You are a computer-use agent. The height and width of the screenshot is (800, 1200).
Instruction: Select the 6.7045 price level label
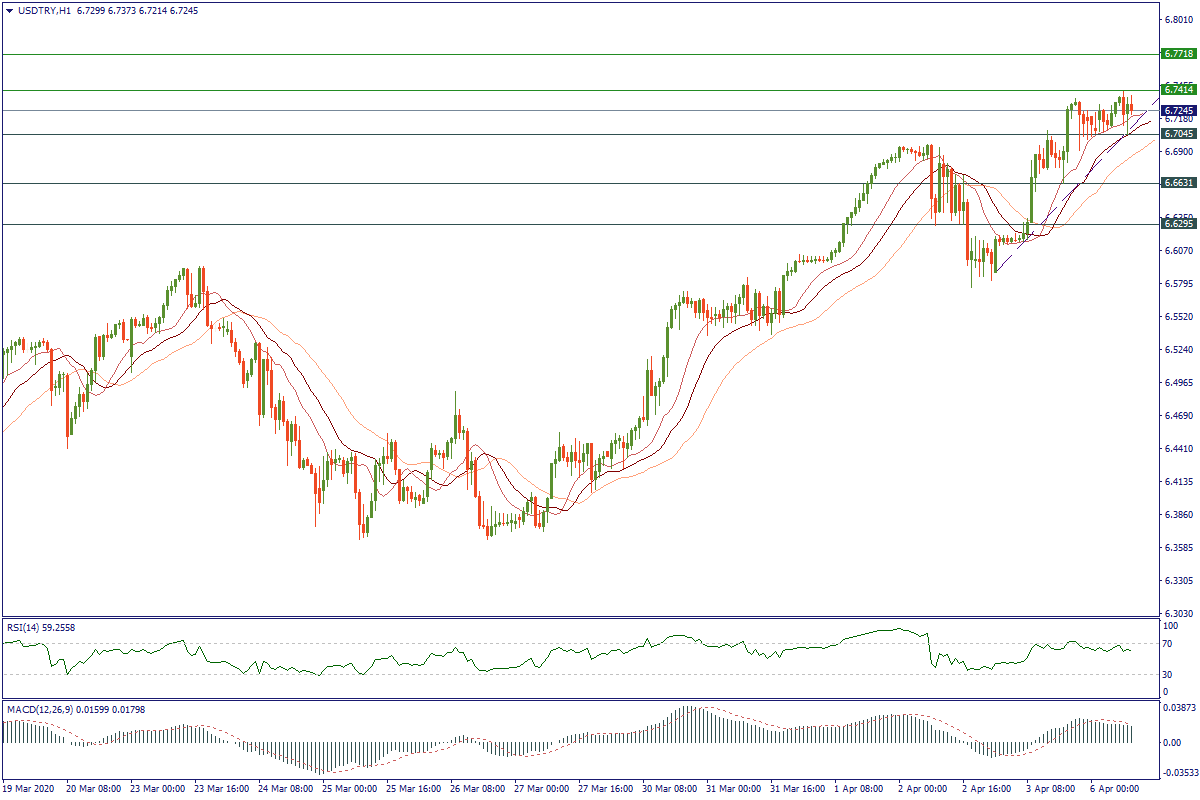(x=1179, y=134)
